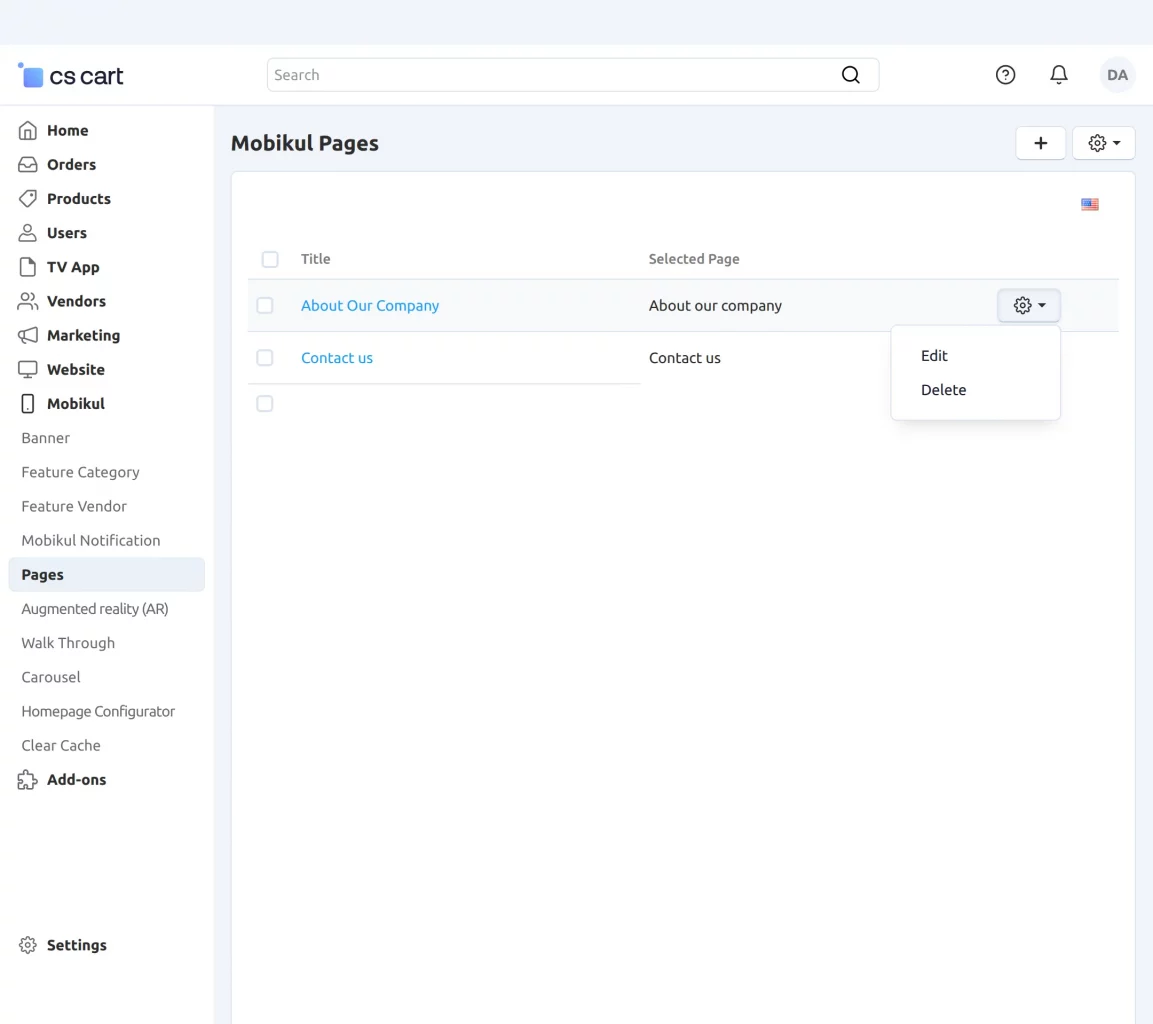Open the notifications bell

pyautogui.click(x=1058, y=75)
